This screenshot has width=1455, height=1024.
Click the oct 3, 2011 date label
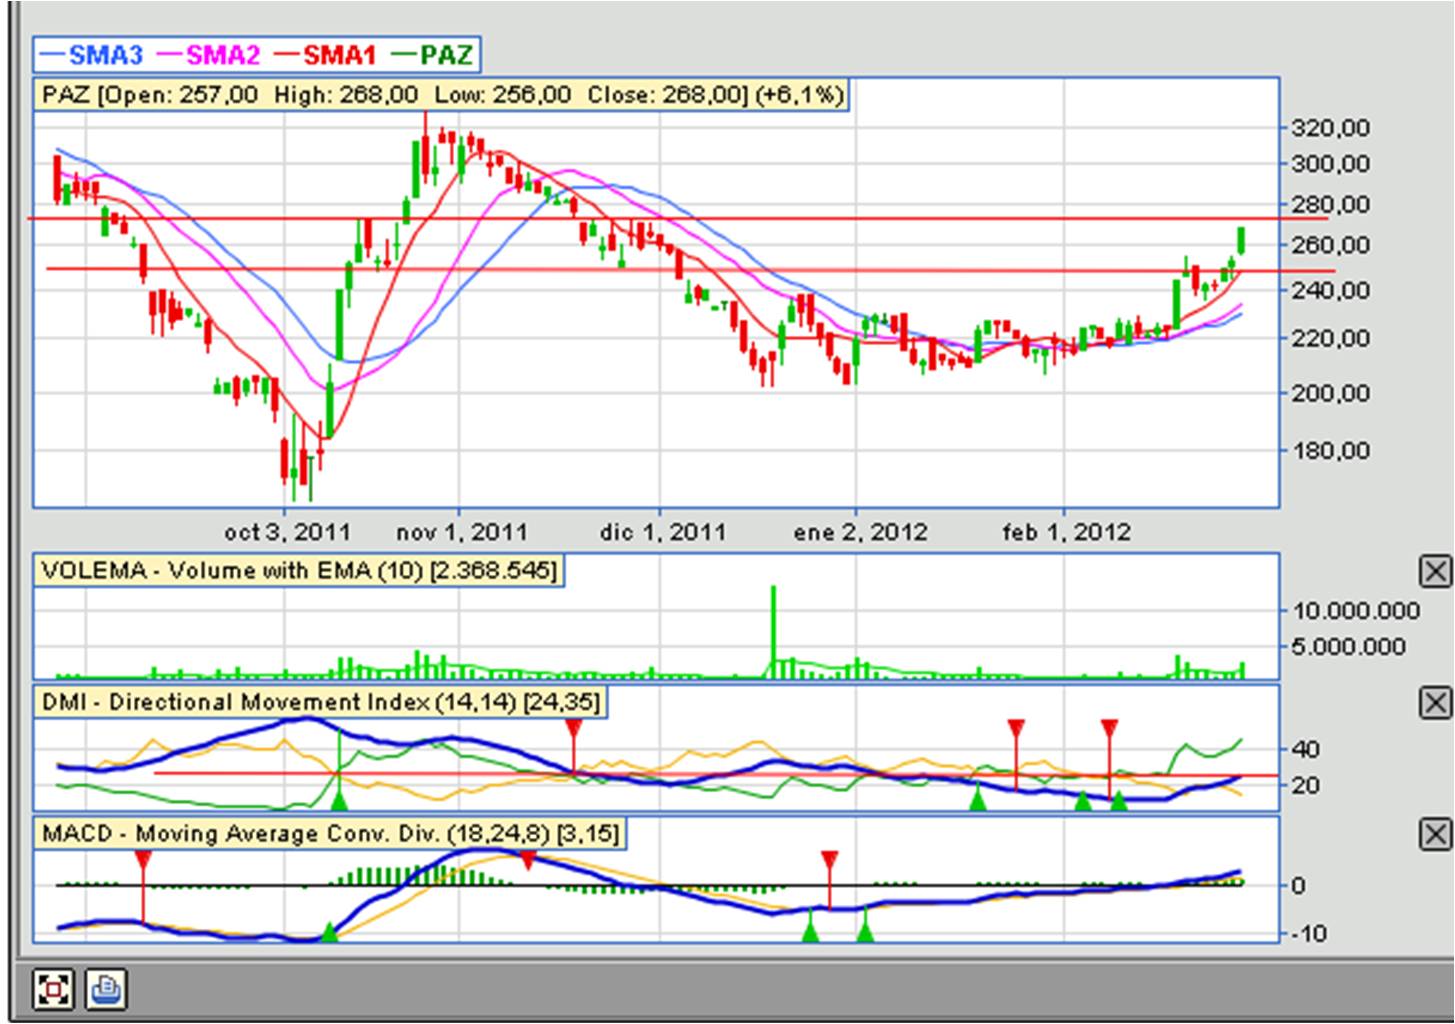[287, 532]
